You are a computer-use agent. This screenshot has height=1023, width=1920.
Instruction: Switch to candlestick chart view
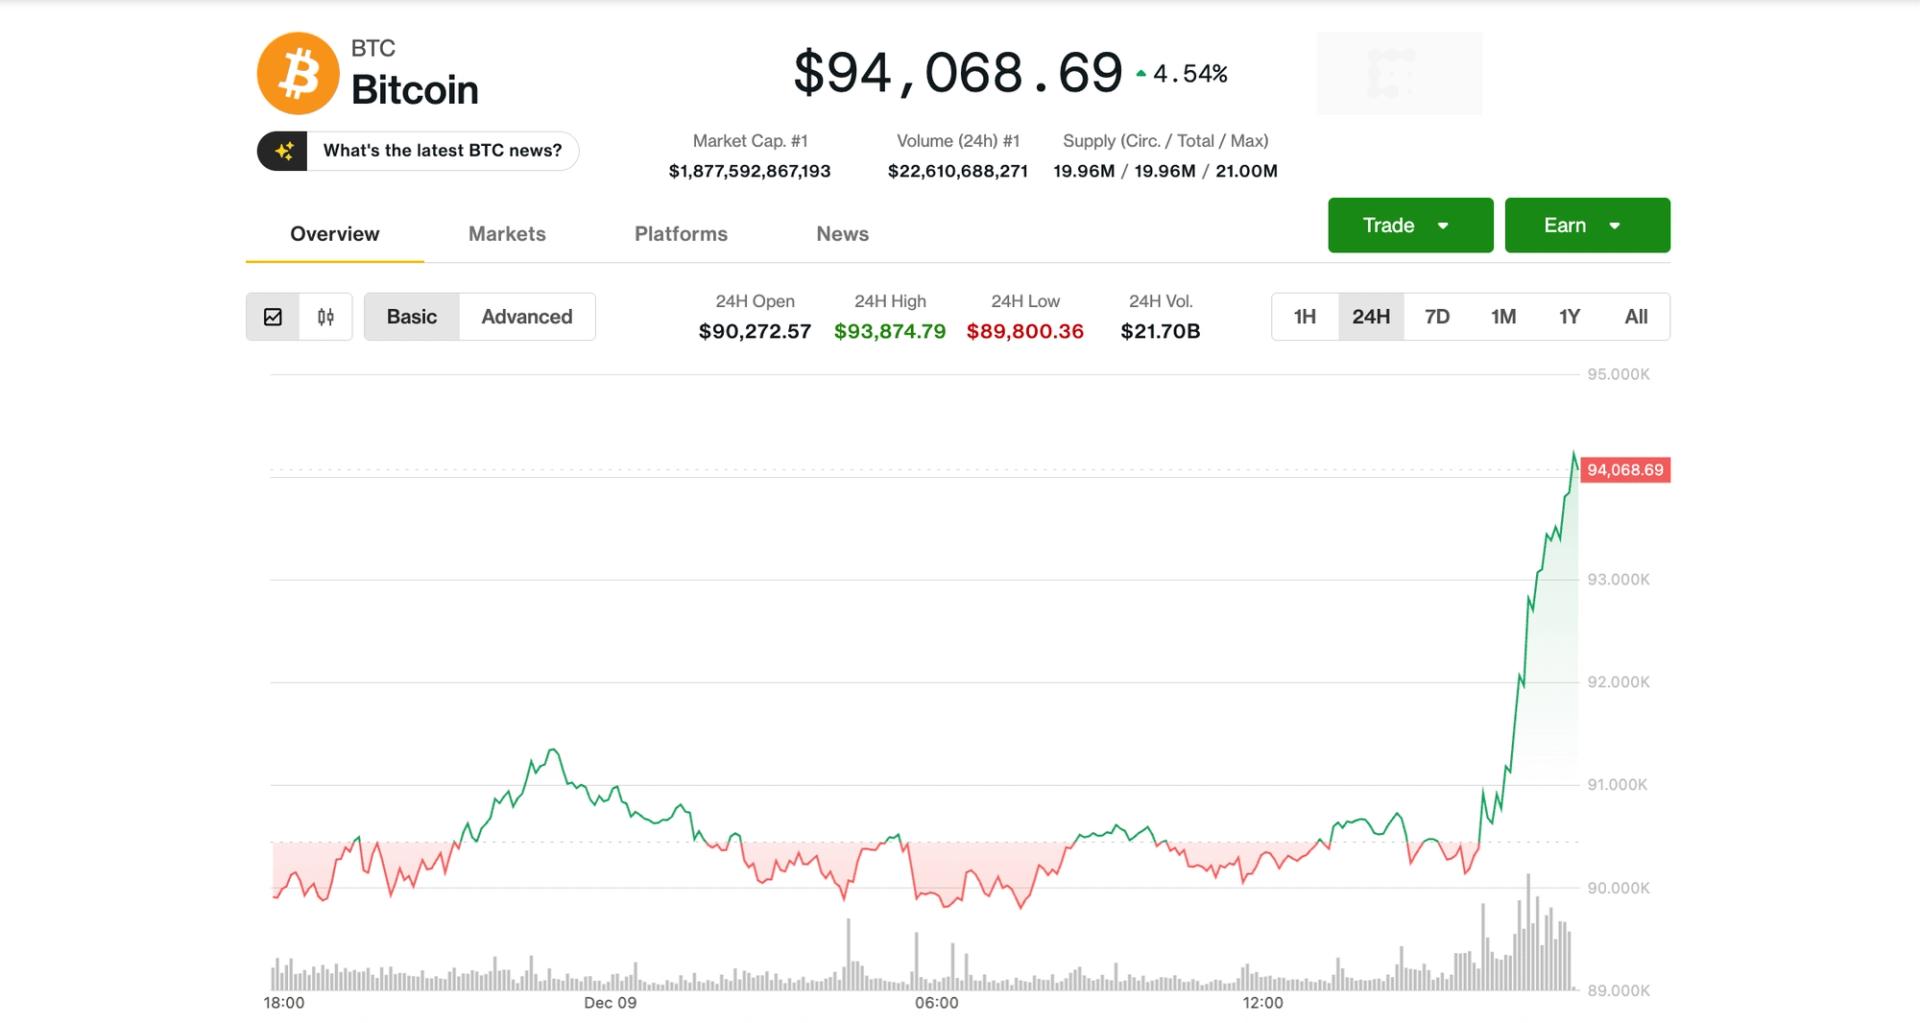point(323,316)
